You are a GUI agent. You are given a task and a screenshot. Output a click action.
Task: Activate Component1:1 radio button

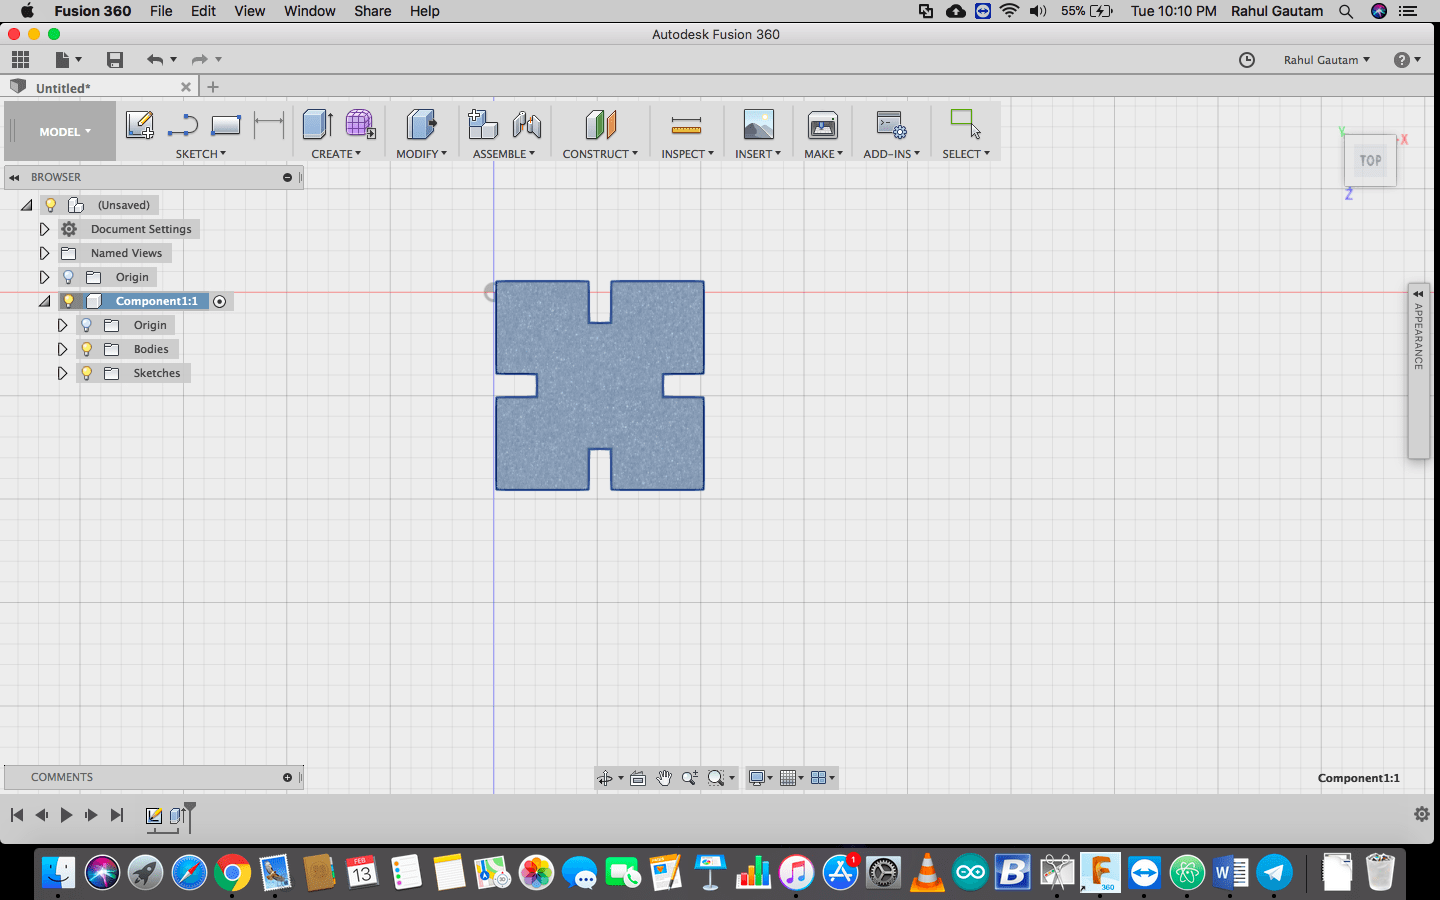[220, 301]
